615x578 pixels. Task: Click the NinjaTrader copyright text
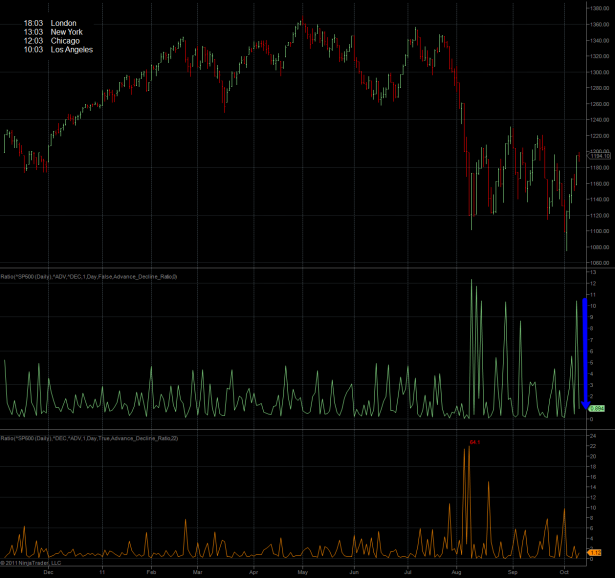tap(32, 563)
